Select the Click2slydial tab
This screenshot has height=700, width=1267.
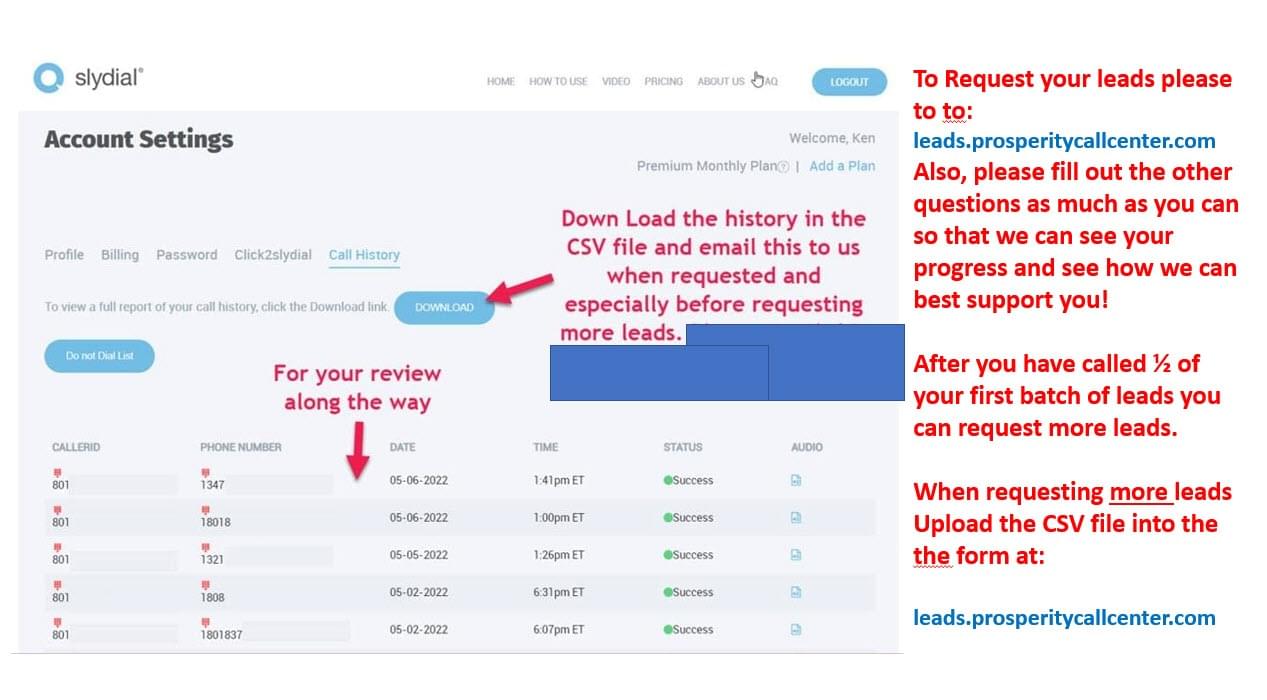click(273, 255)
